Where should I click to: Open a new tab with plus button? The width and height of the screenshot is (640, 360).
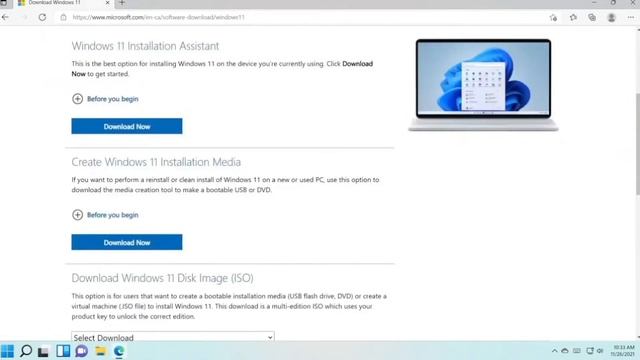click(122, 3)
